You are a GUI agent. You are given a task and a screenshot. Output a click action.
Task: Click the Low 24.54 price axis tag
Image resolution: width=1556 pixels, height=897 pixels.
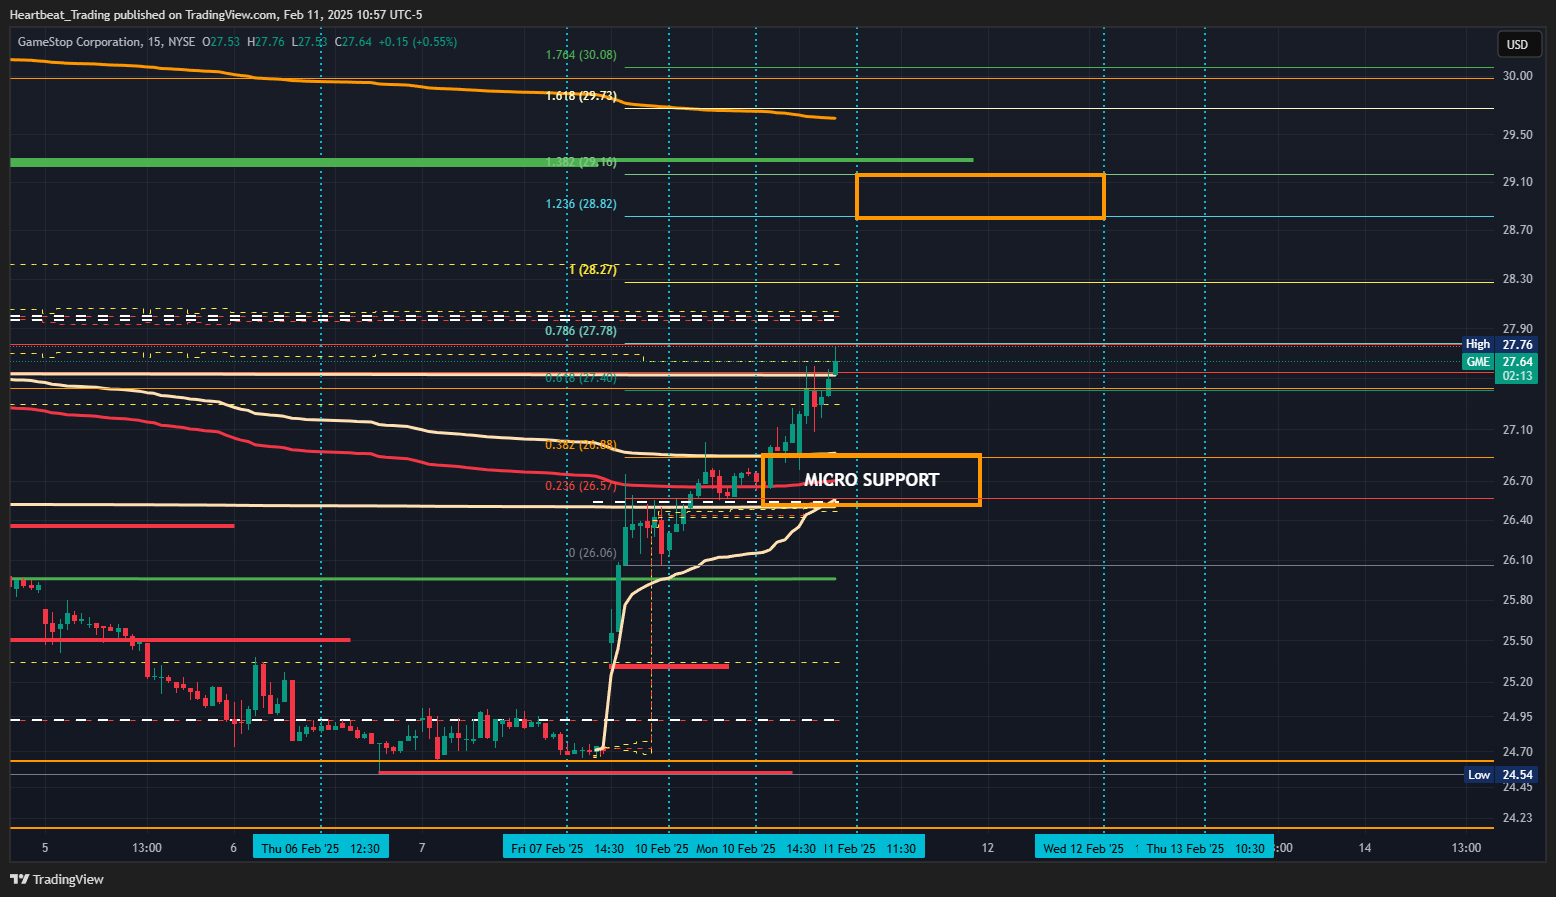1500,775
